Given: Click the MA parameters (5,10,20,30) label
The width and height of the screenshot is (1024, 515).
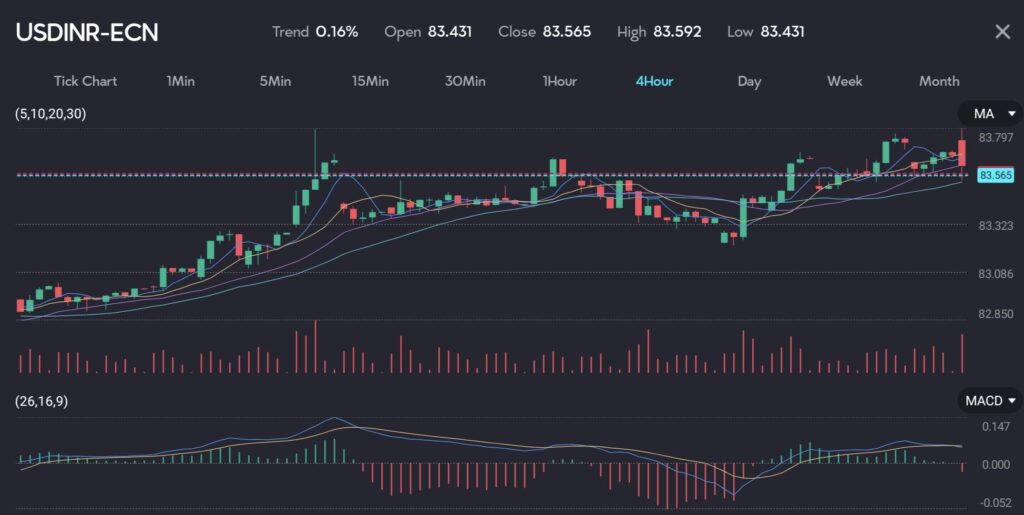Looking at the screenshot, I should (50, 114).
